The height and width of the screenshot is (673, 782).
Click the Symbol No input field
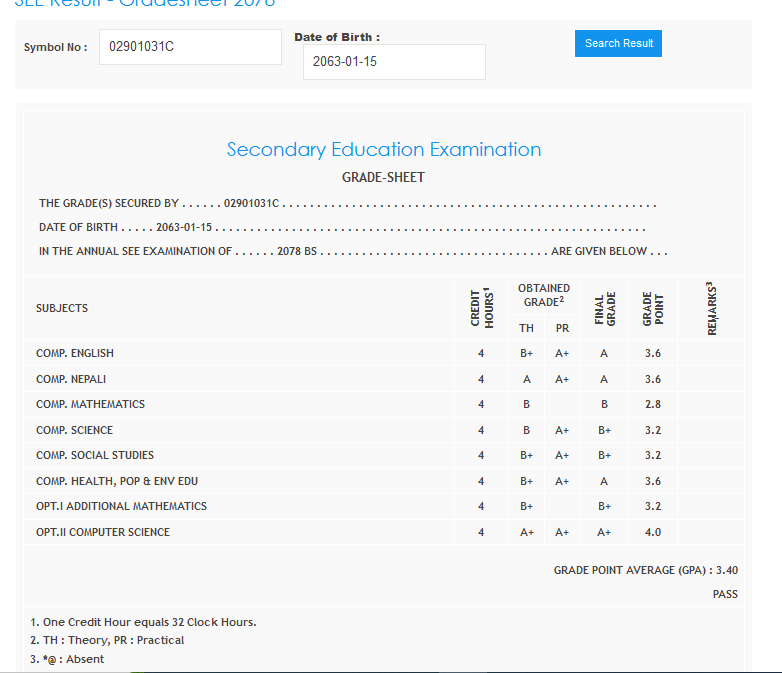pos(190,47)
